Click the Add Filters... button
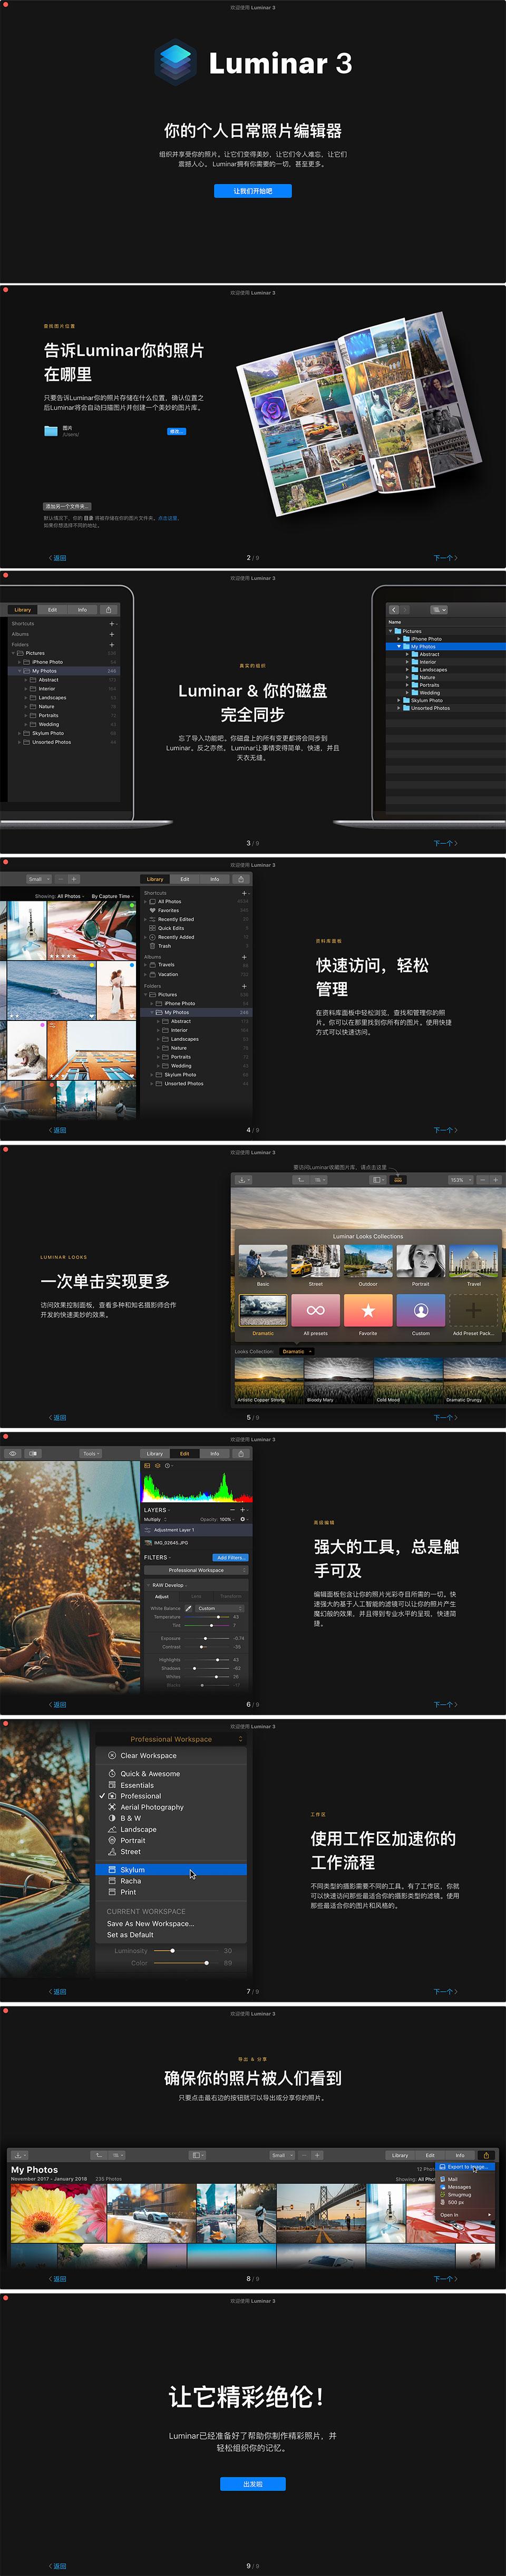Viewport: 506px width, 2576px height. pyautogui.click(x=230, y=1557)
